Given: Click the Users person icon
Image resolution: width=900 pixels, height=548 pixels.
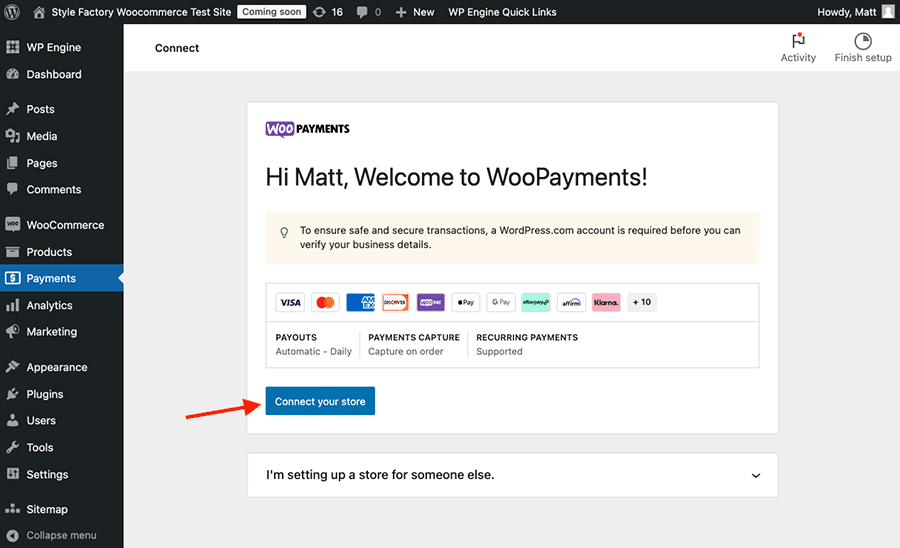Looking at the screenshot, I should (x=13, y=420).
